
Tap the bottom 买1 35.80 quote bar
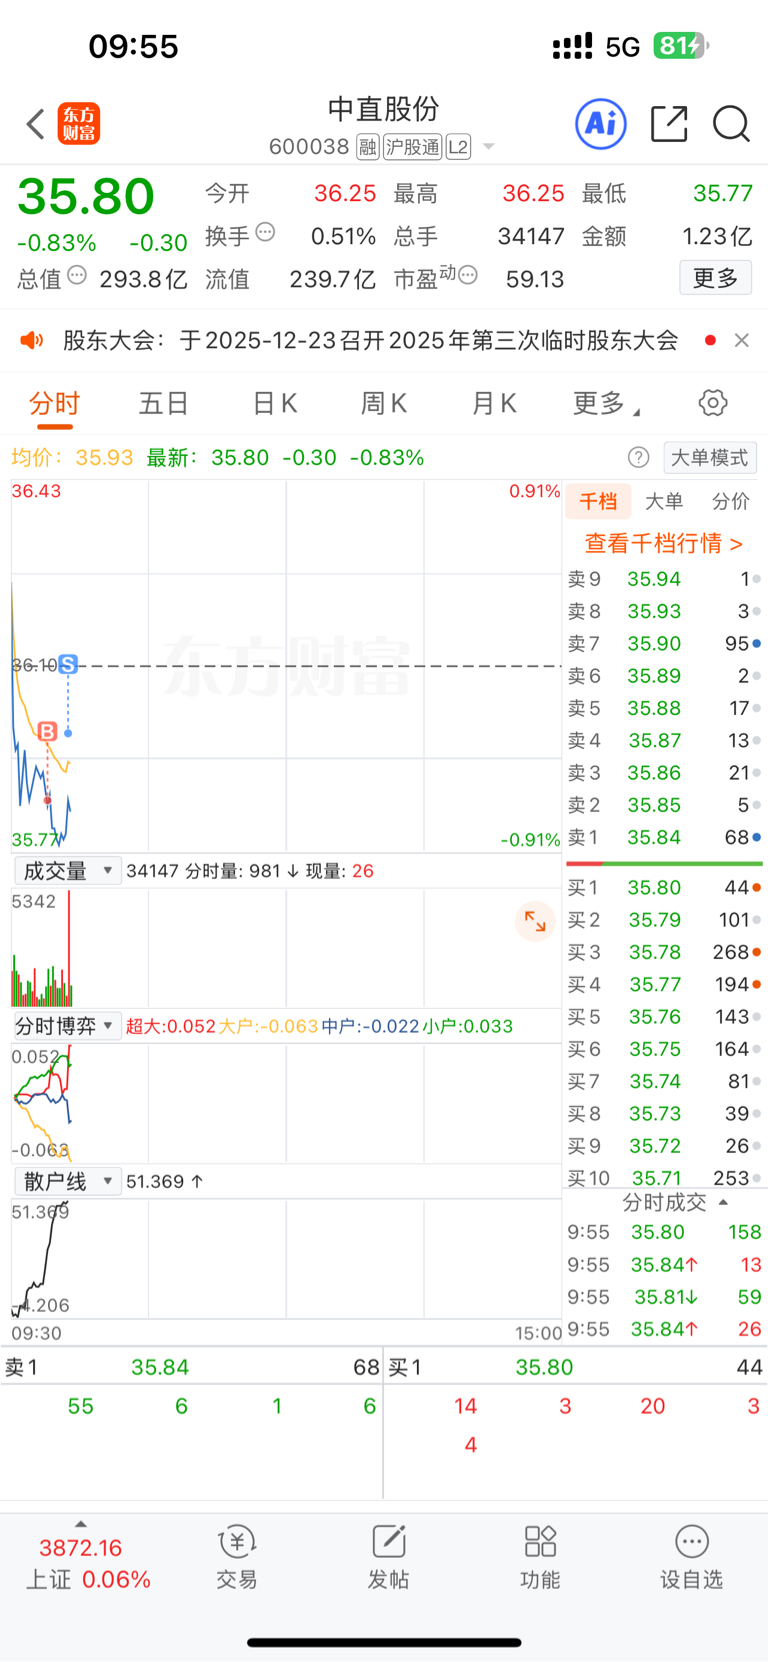pos(576,1367)
